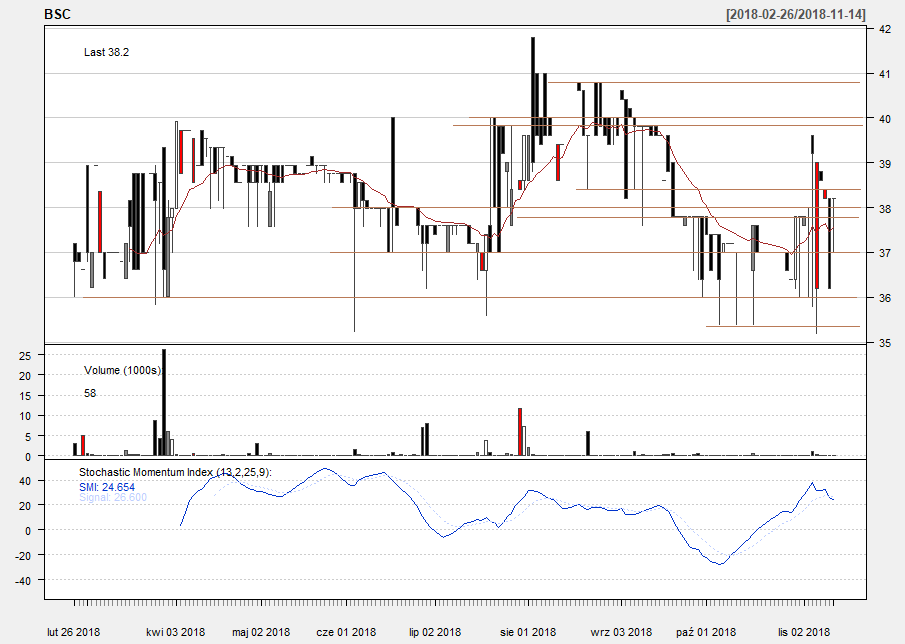This screenshot has height=644, width=905.
Task: Click price axis label 41
Action: click(884, 74)
